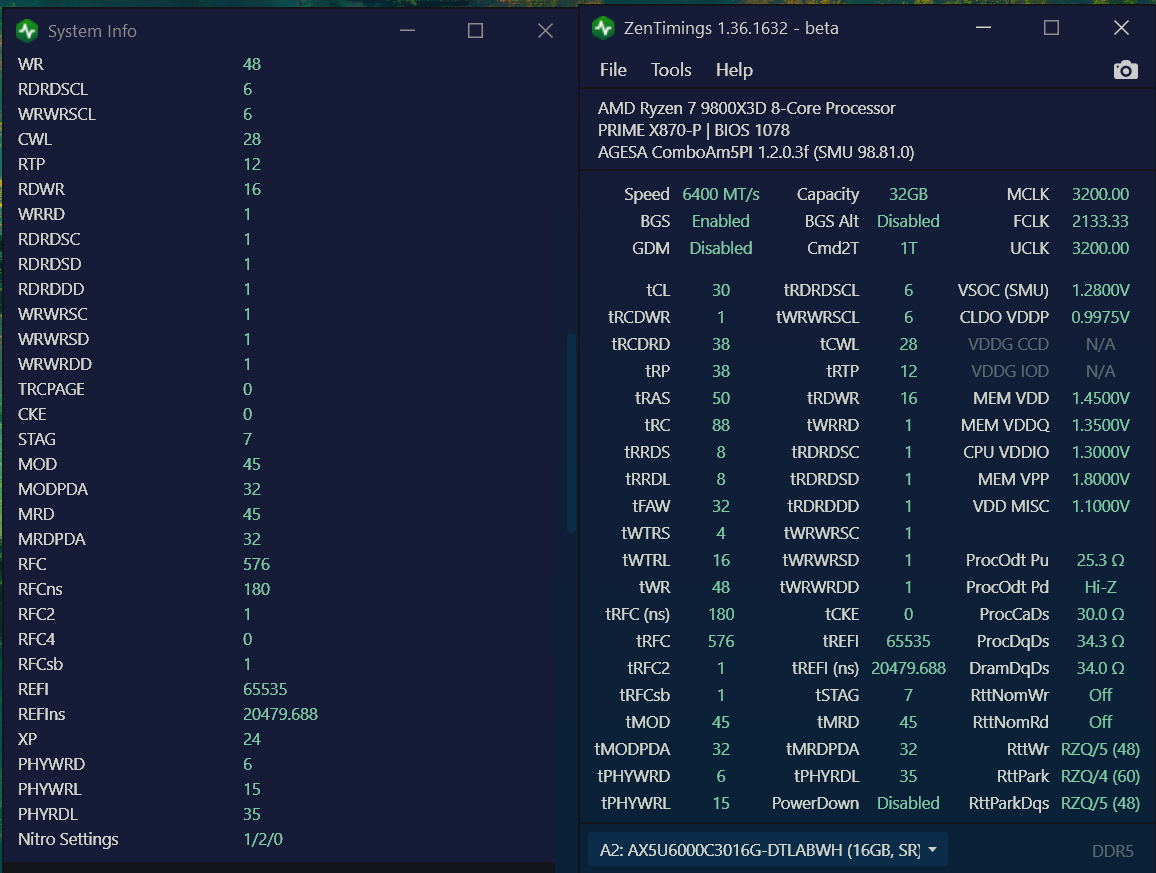Click the ZenTimings app logo icon
1156x873 pixels.
point(603,28)
